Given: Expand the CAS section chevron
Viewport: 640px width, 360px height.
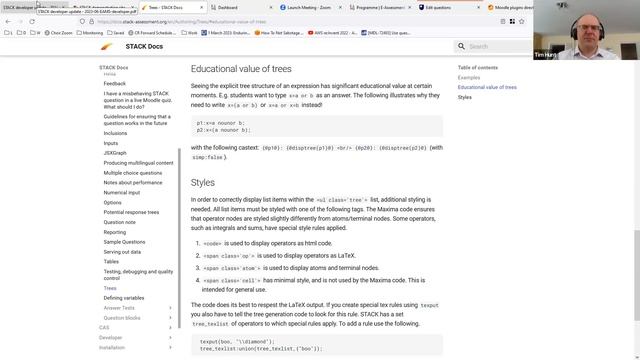Looking at the screenshot, I should pyautogui.click(x=171, y=328).
